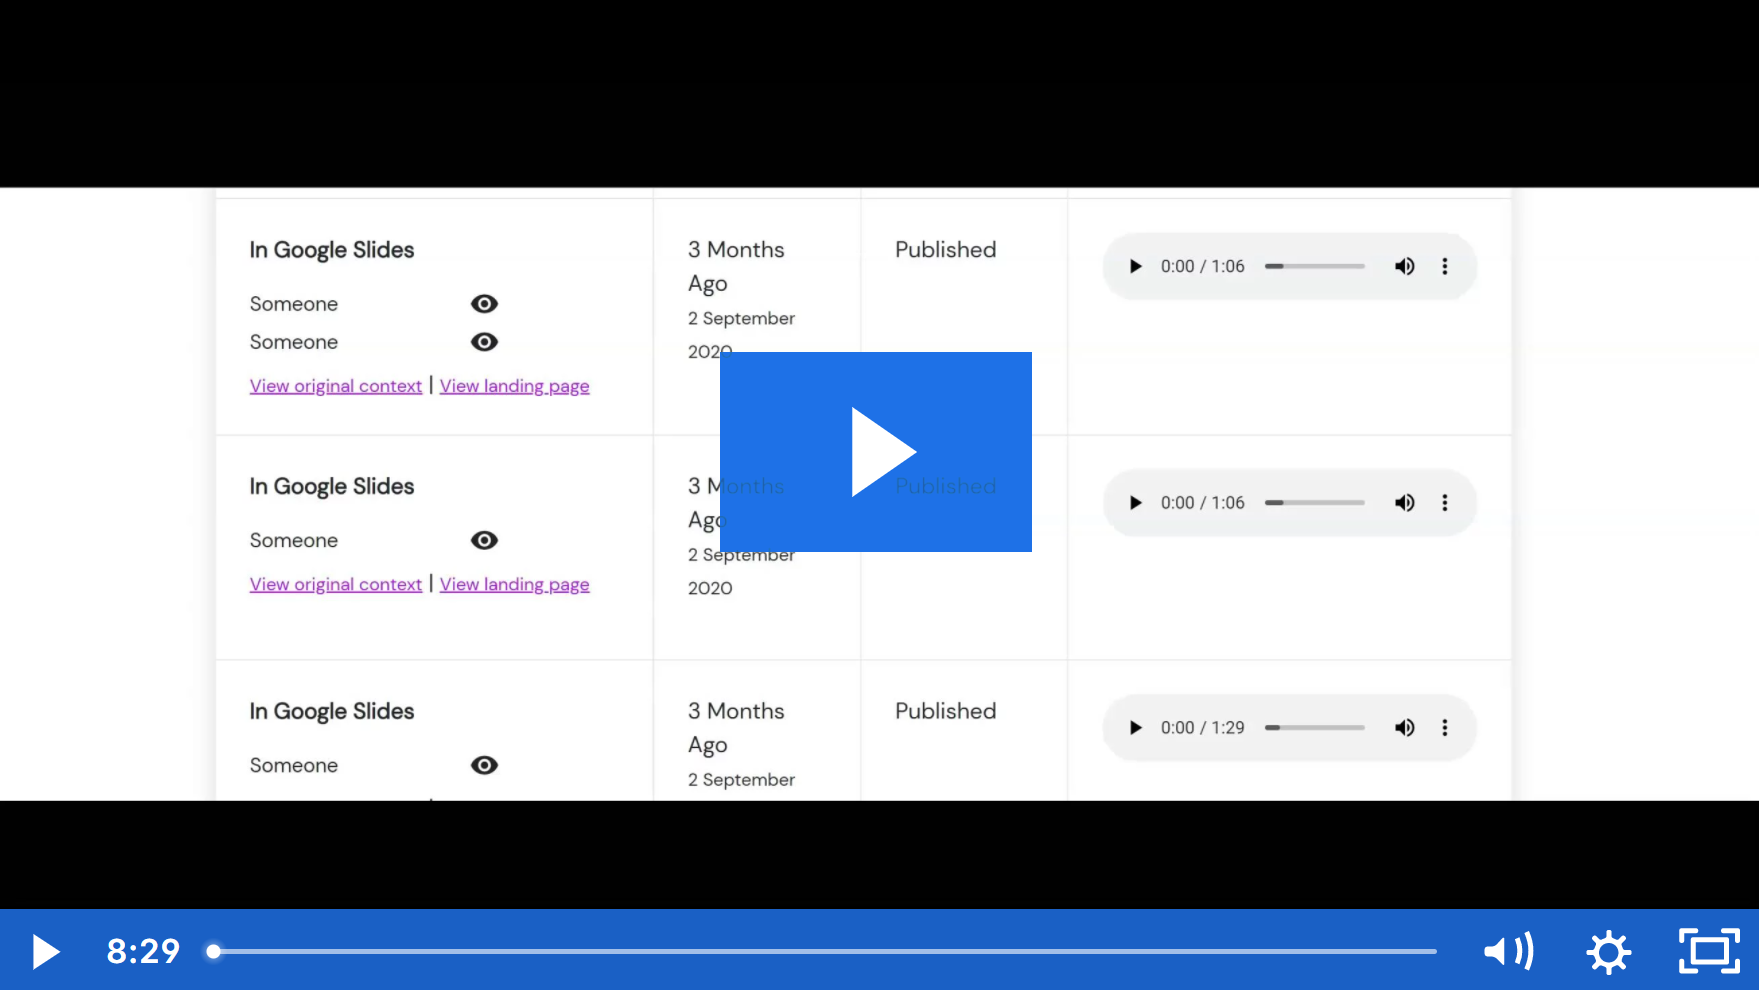Click the "2 September" date in the top row

coord(741,319)
